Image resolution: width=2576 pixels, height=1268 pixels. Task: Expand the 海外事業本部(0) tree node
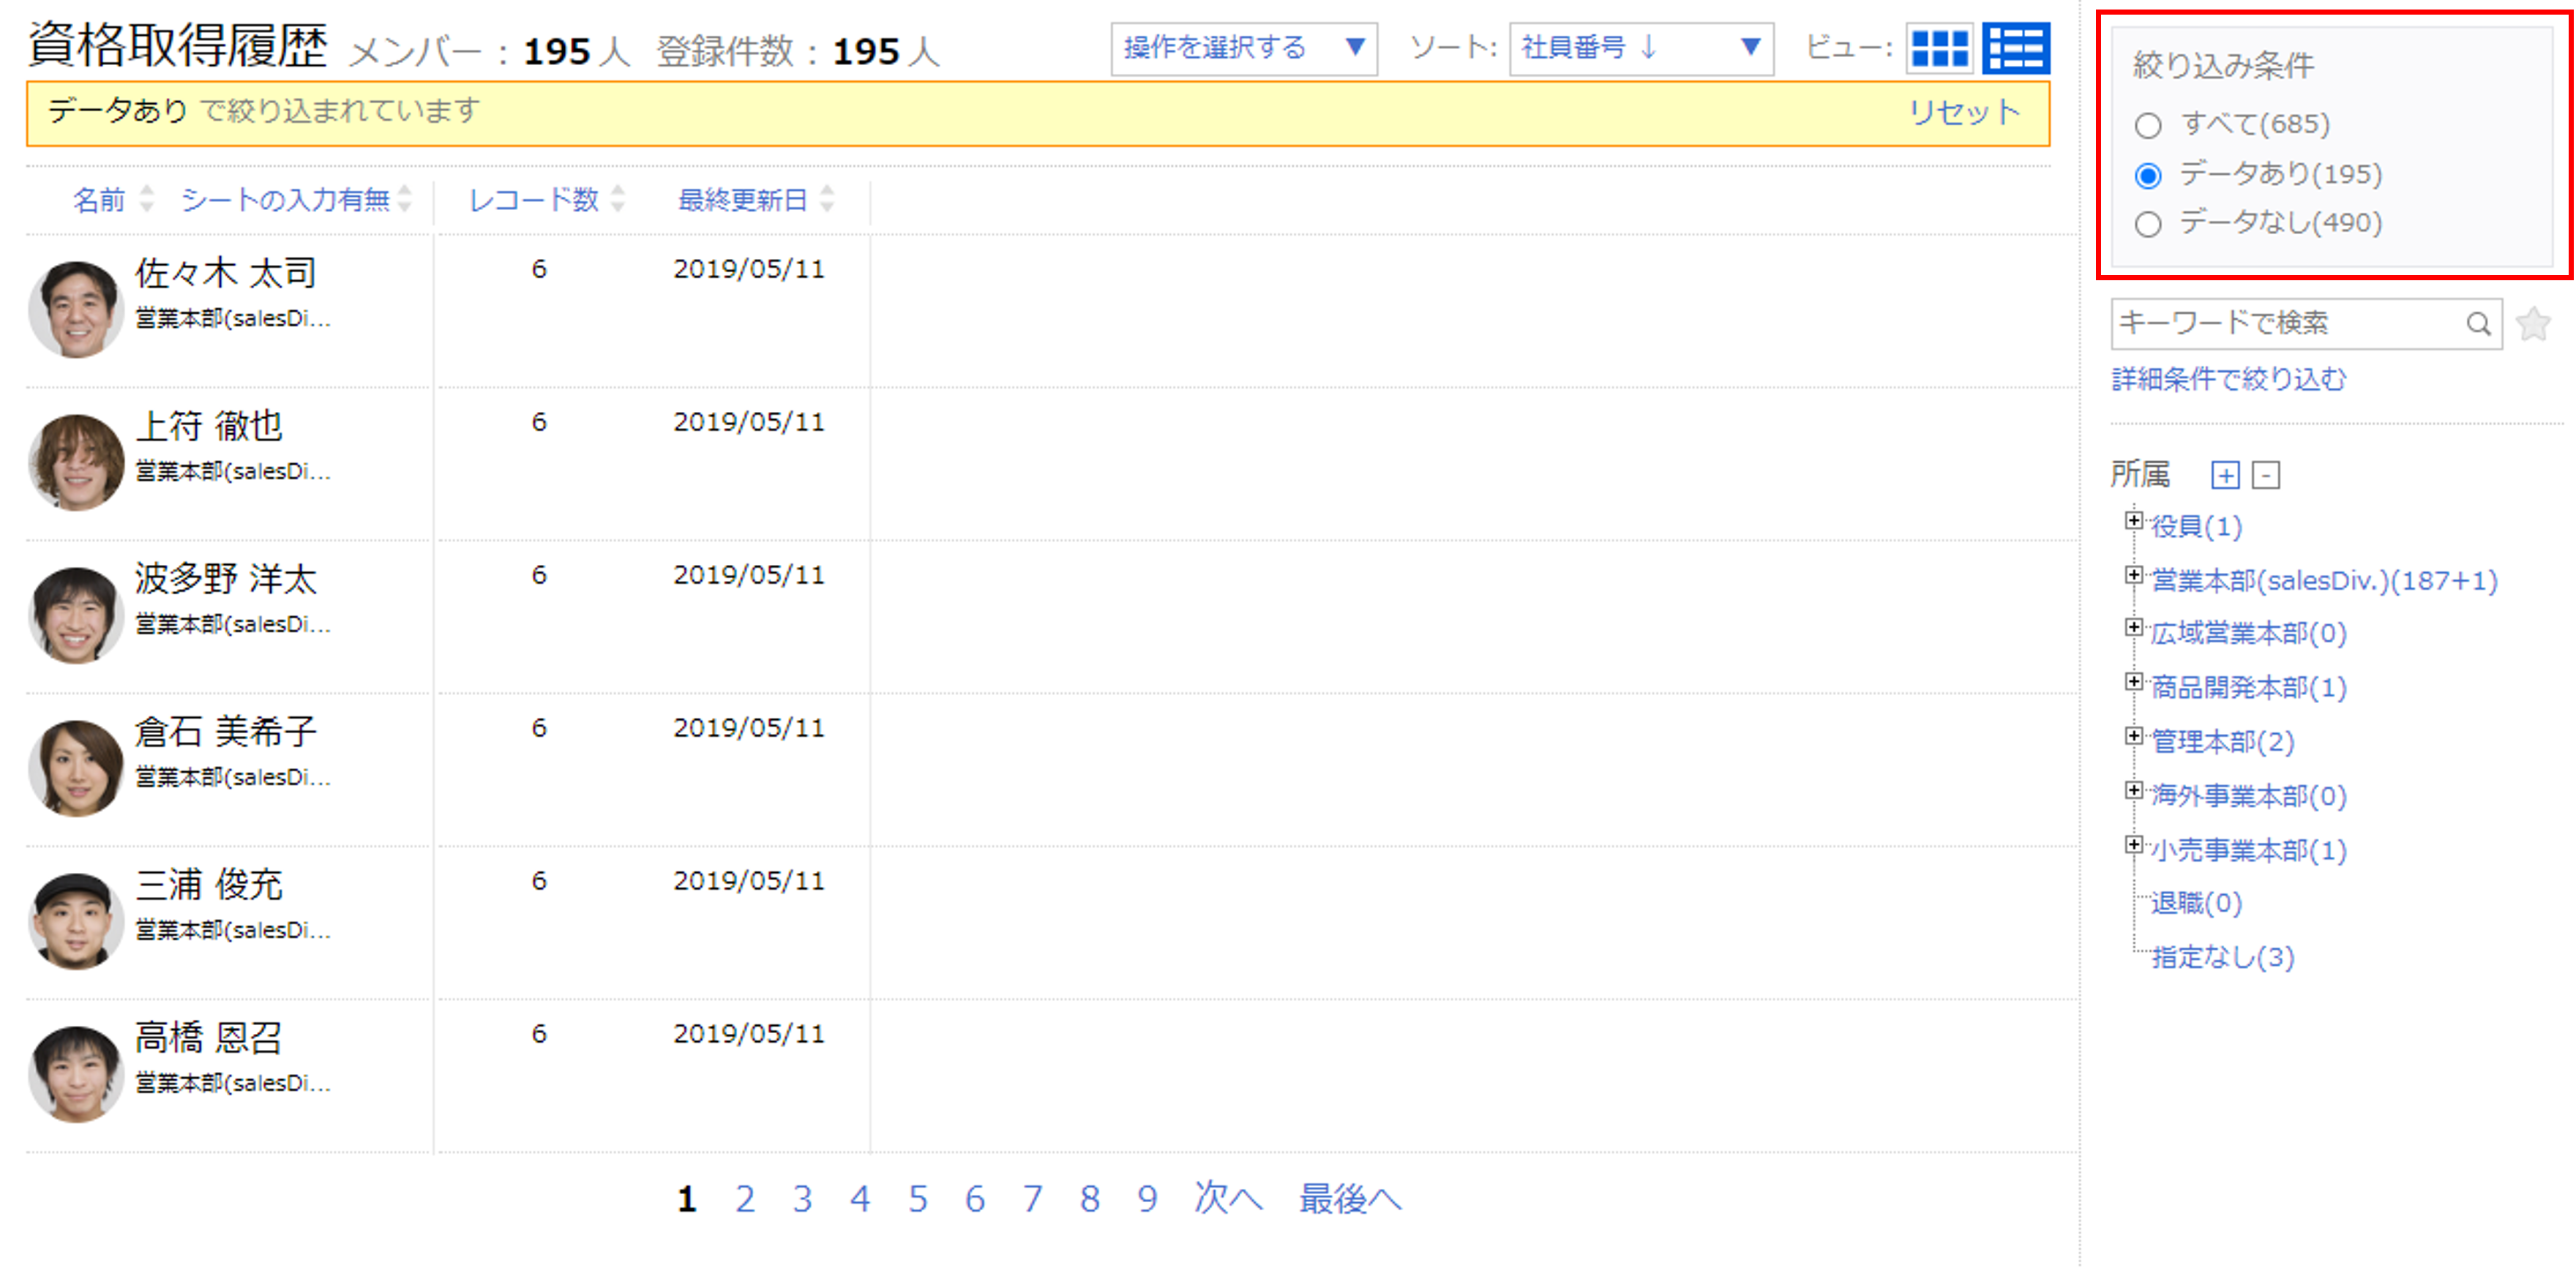[x=2134, y=790]
